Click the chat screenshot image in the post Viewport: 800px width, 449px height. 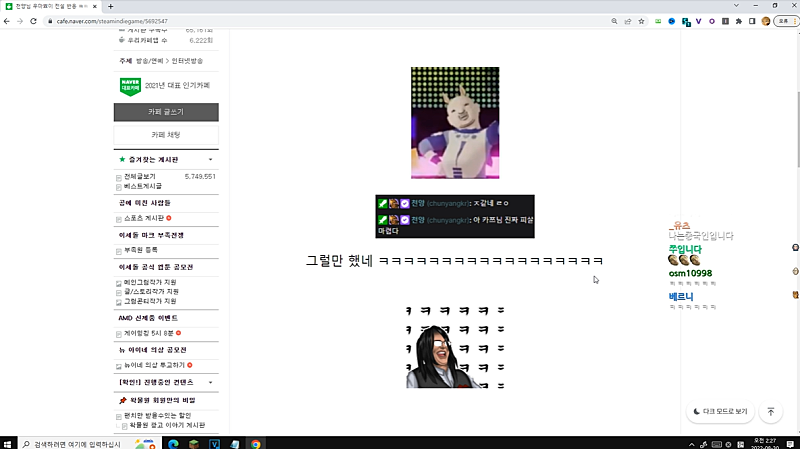pyautogui.click(x=455, y=216)
